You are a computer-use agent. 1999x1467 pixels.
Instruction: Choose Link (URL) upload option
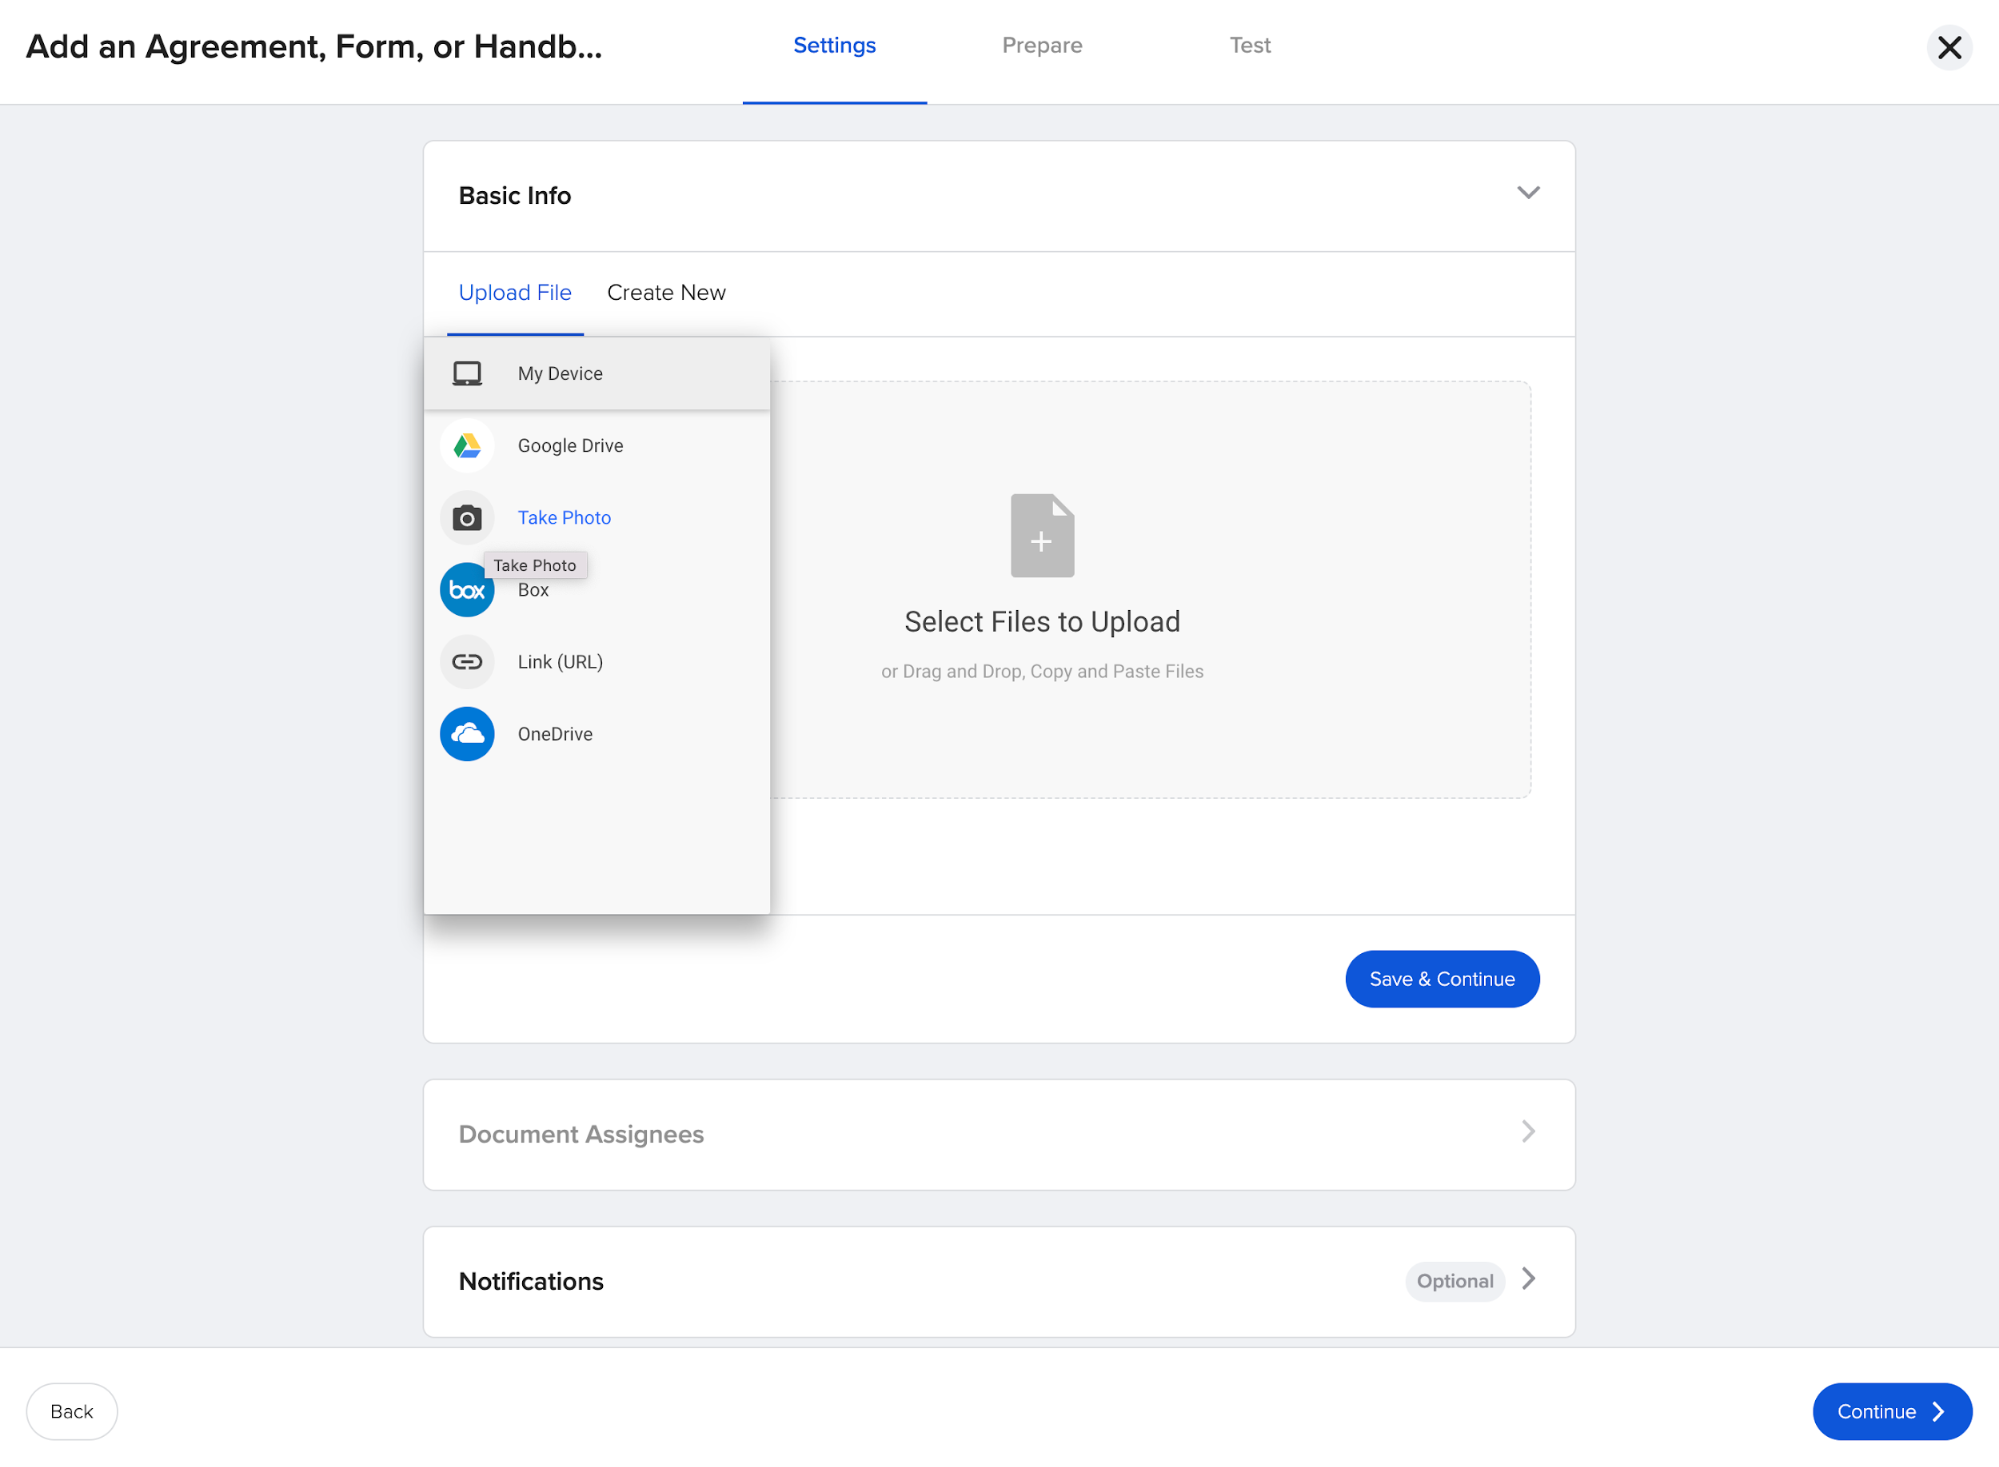[597, 662]
